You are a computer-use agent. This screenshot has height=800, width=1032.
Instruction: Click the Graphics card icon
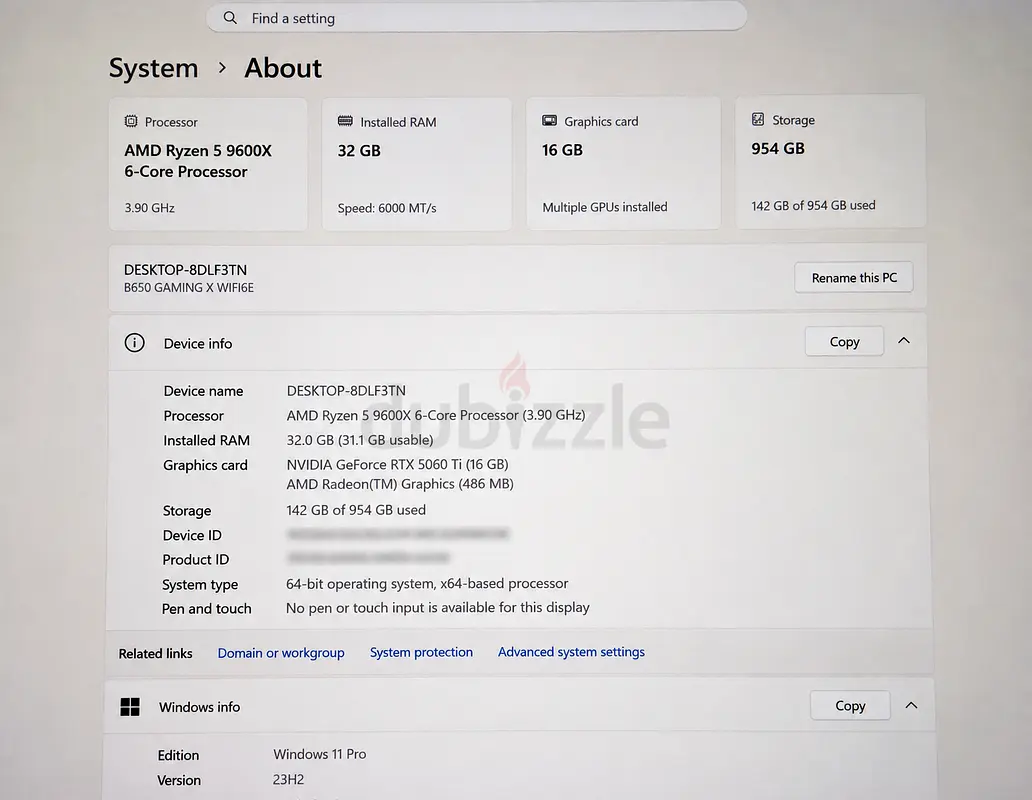click(x=549, y=120)
